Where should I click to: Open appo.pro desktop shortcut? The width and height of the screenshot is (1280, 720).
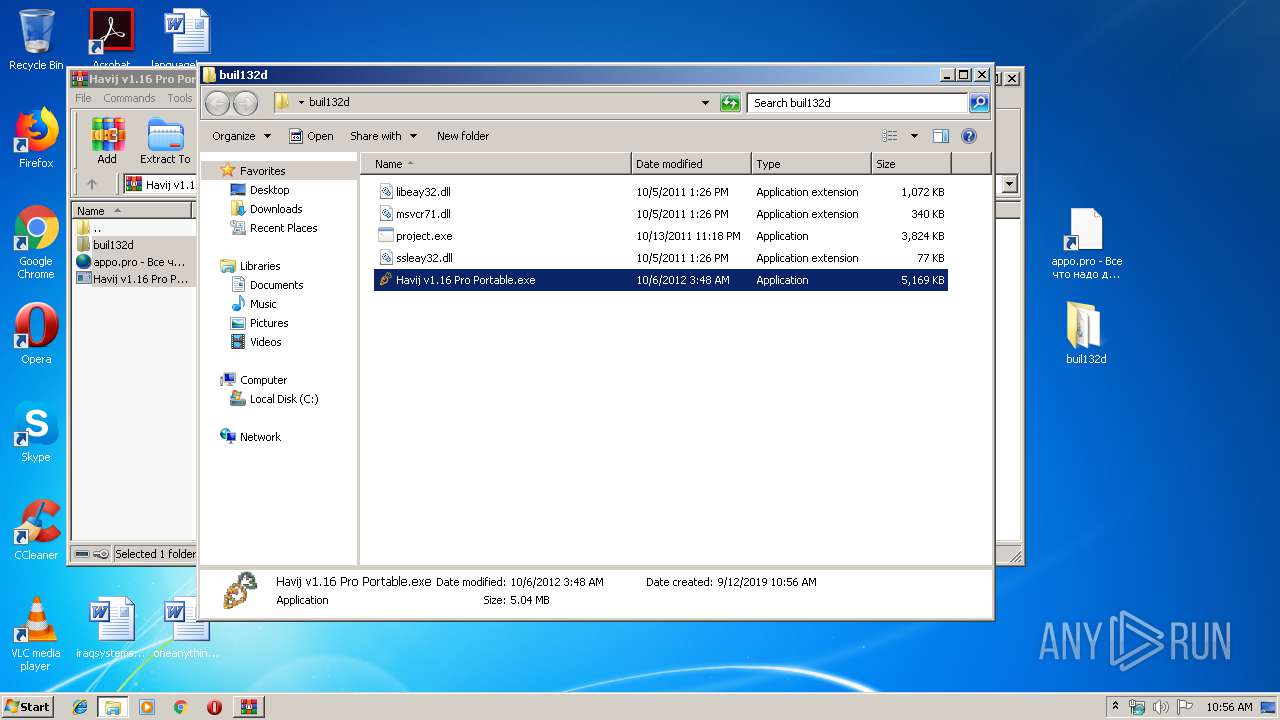[x=1086, y=243]
